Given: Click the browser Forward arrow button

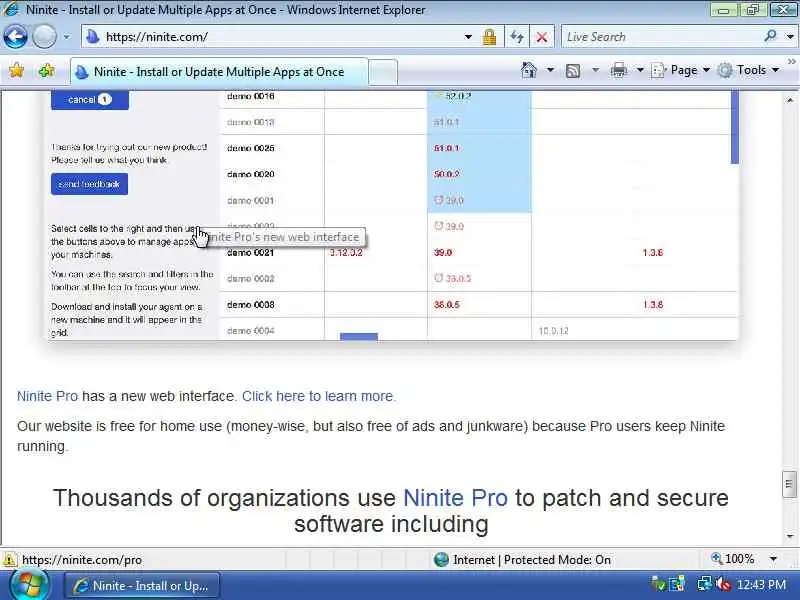Looking at the screenshot, I should tap(44, 37).
